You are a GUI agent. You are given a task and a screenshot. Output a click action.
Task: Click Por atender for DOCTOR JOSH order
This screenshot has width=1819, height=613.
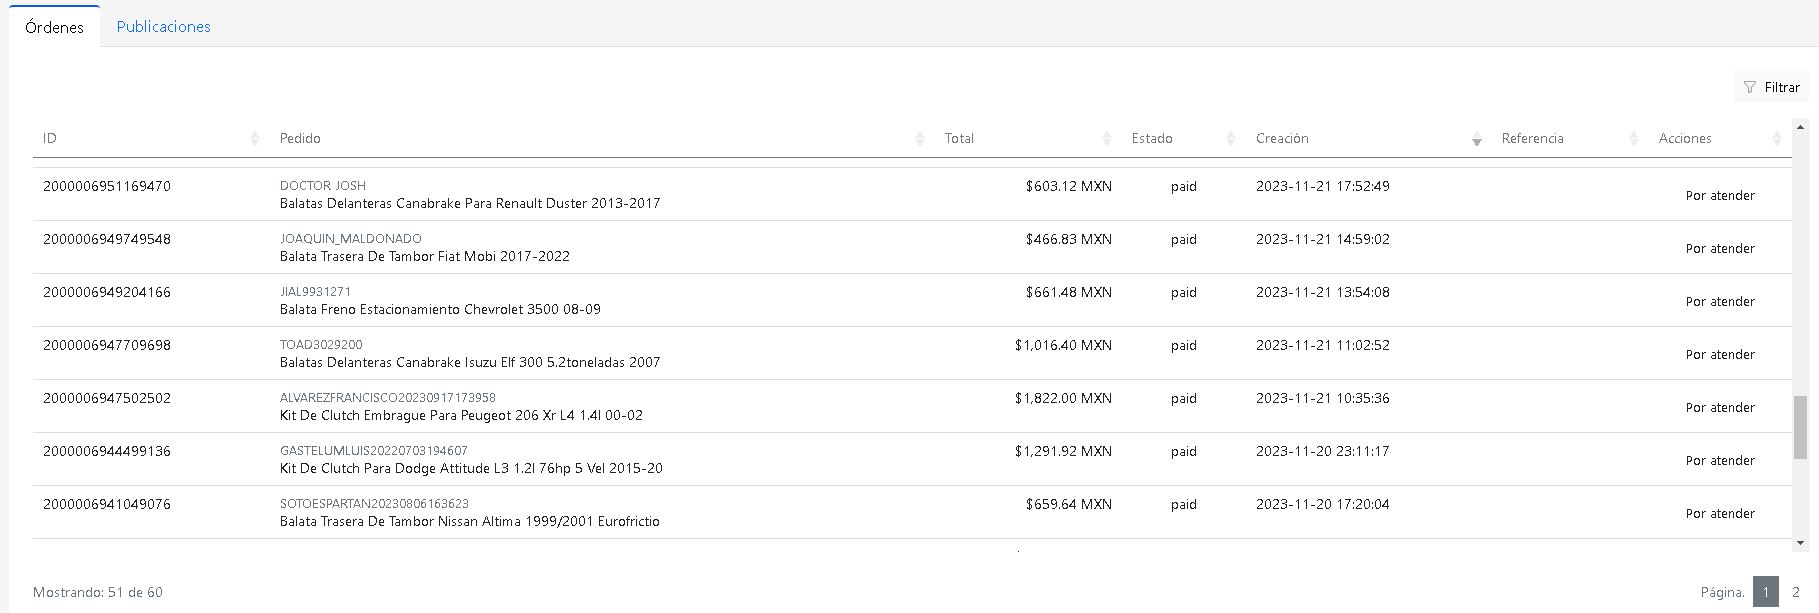(1719, 196)
